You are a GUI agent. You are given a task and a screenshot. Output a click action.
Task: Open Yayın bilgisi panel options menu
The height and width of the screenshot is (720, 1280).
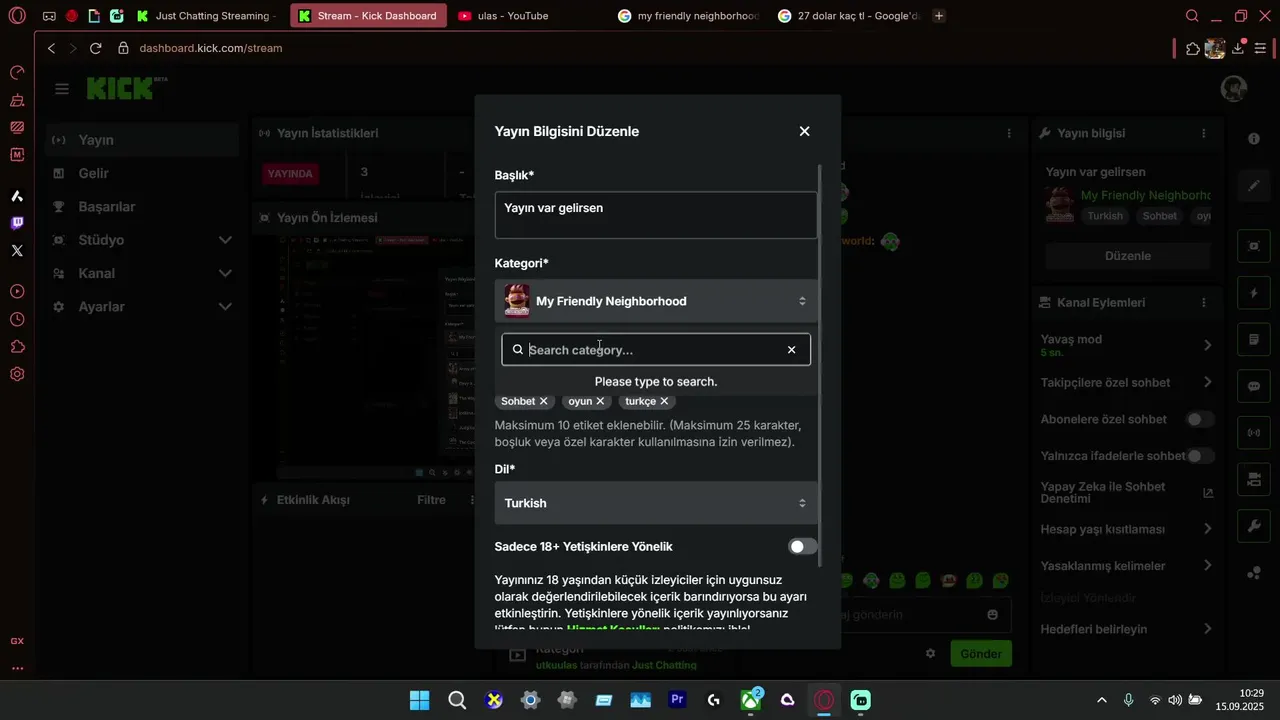[1204, 133]
